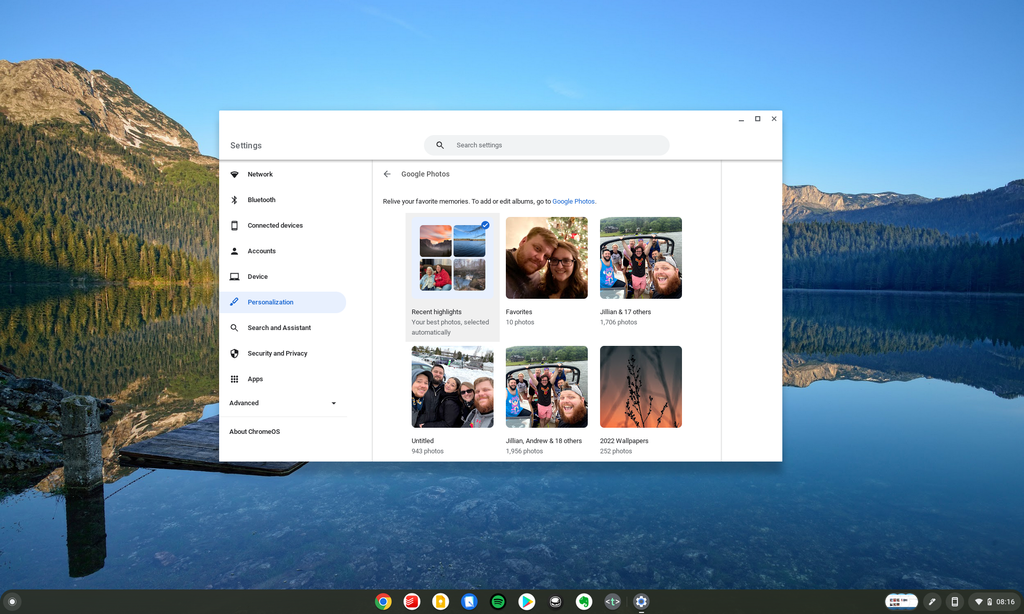Select the Apps grid icon
Image resolution: width=1024 pixels, height=614 pixels.
(x=234, y=379)
